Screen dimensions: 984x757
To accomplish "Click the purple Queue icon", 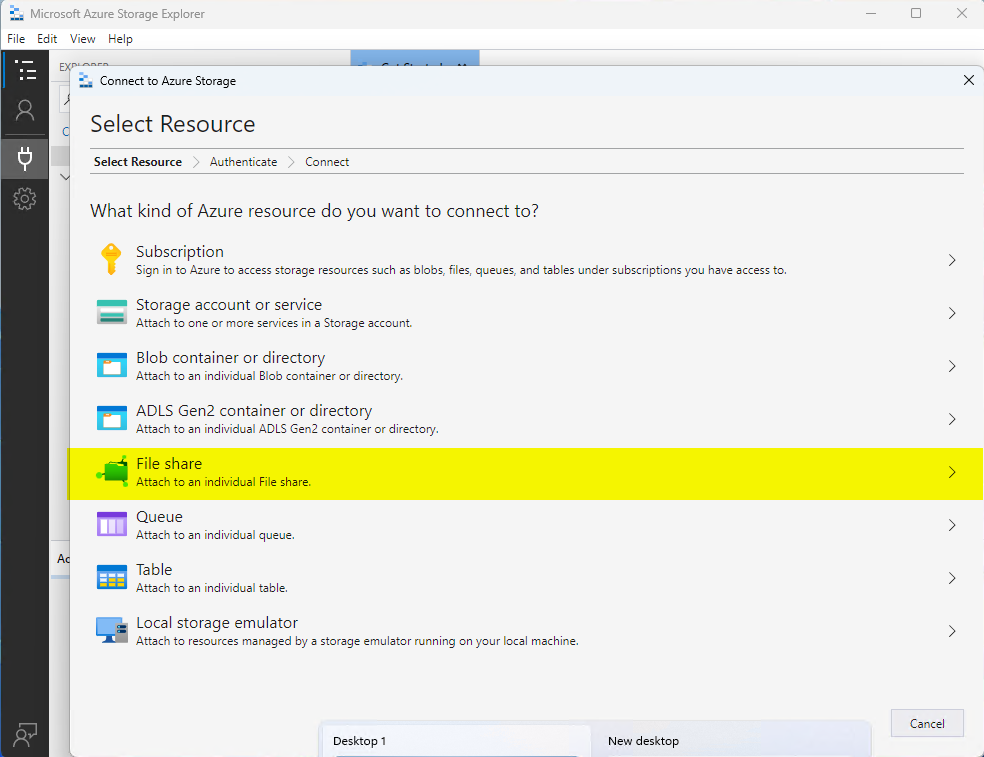I will tap(111, 524).
